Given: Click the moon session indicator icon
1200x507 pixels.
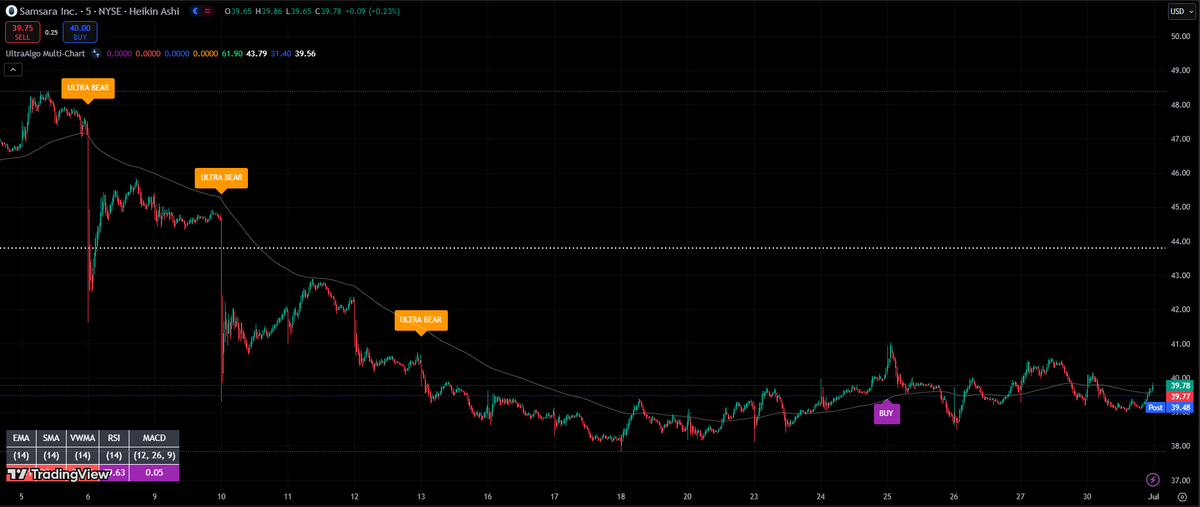Looking at the screenshot, I should [x=198, y=11].
